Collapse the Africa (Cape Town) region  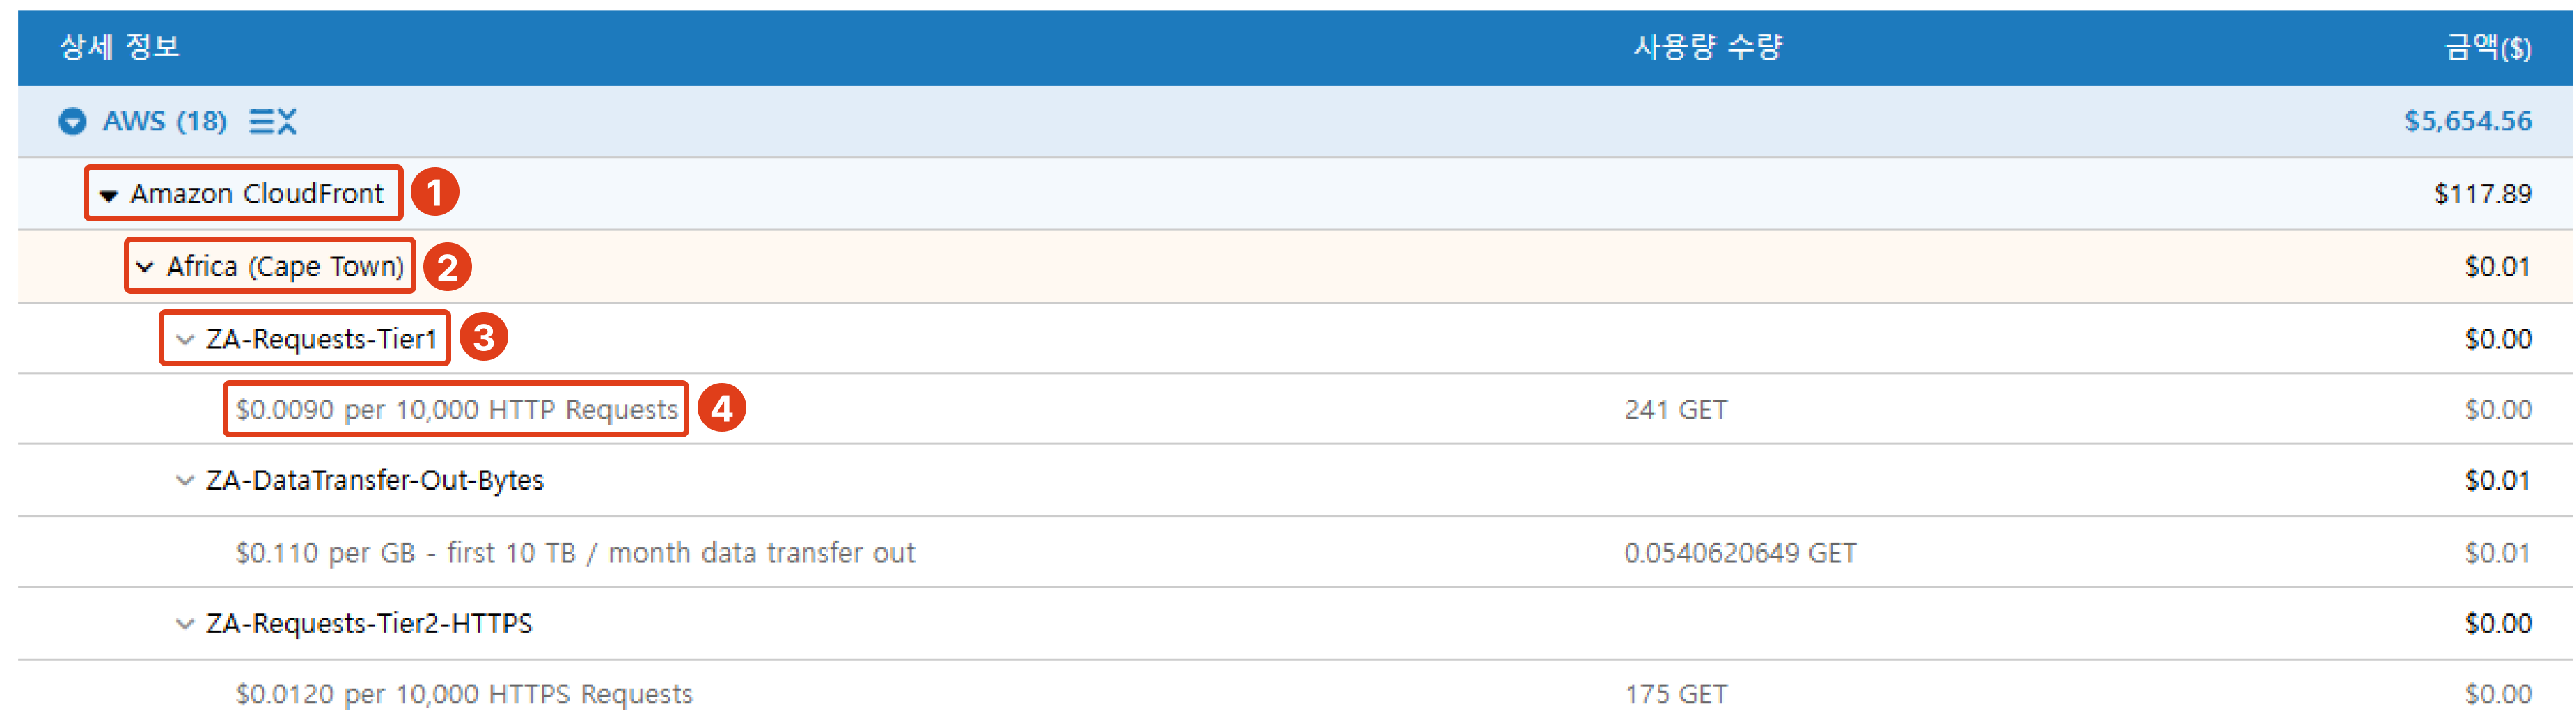[145, 267]
